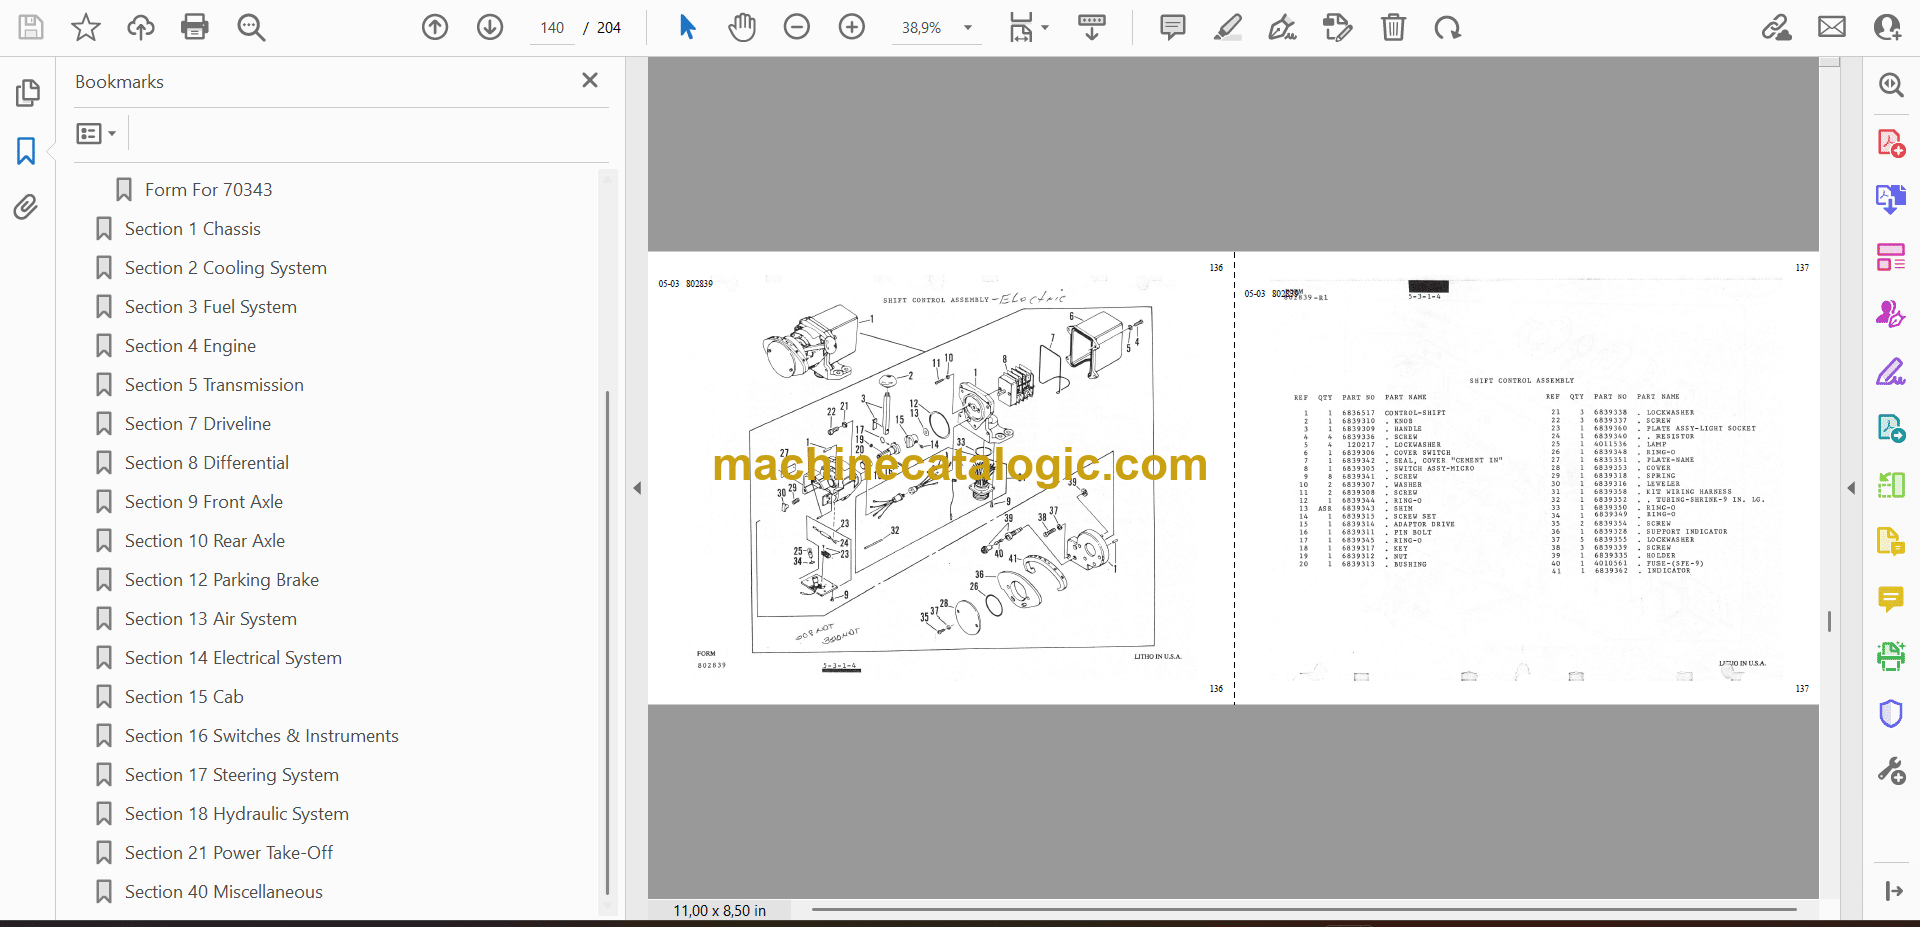Share a link to this file
This screenshot has width=1920, height=927.
click(x=1777, y=27)
